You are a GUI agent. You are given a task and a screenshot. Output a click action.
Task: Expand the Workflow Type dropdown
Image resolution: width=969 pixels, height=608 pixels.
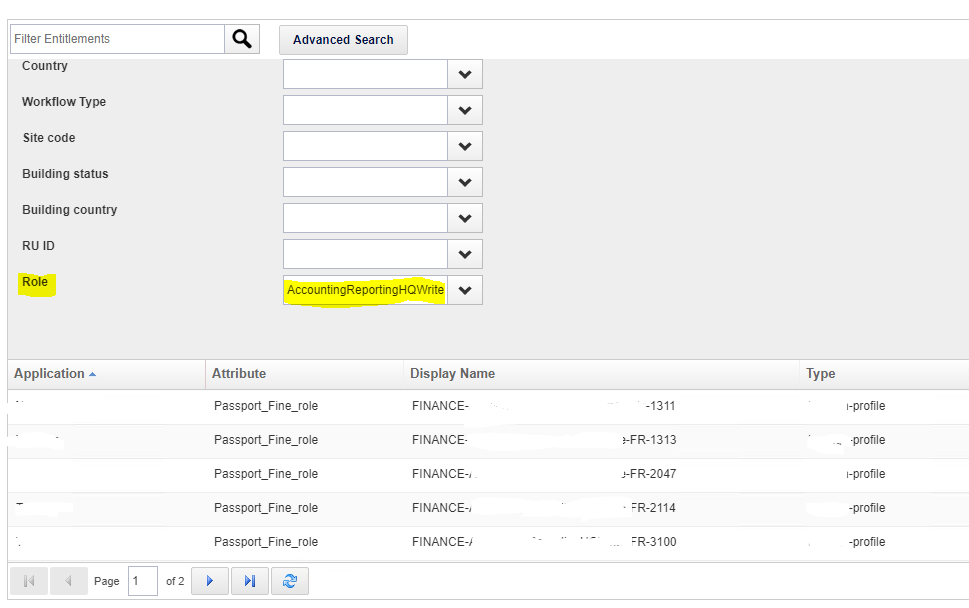464,110
